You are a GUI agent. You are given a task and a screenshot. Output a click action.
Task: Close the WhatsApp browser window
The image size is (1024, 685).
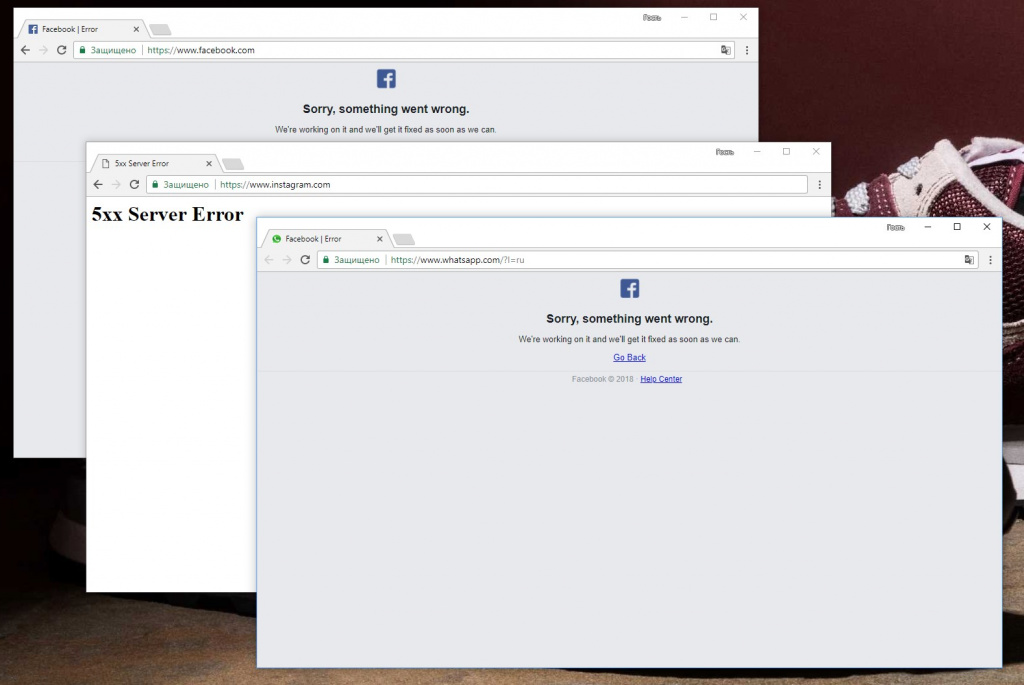tap(987, 227)
